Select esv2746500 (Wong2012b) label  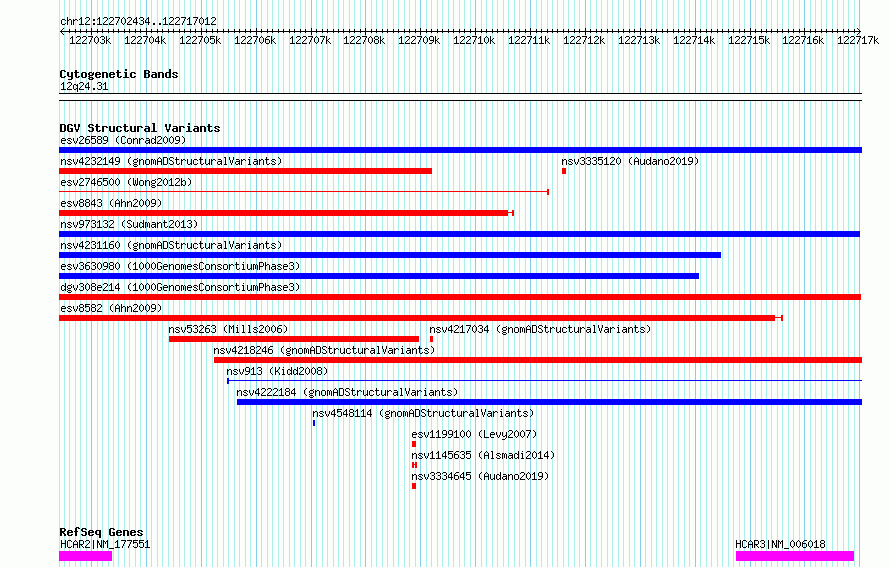click(x=126, y=182)
